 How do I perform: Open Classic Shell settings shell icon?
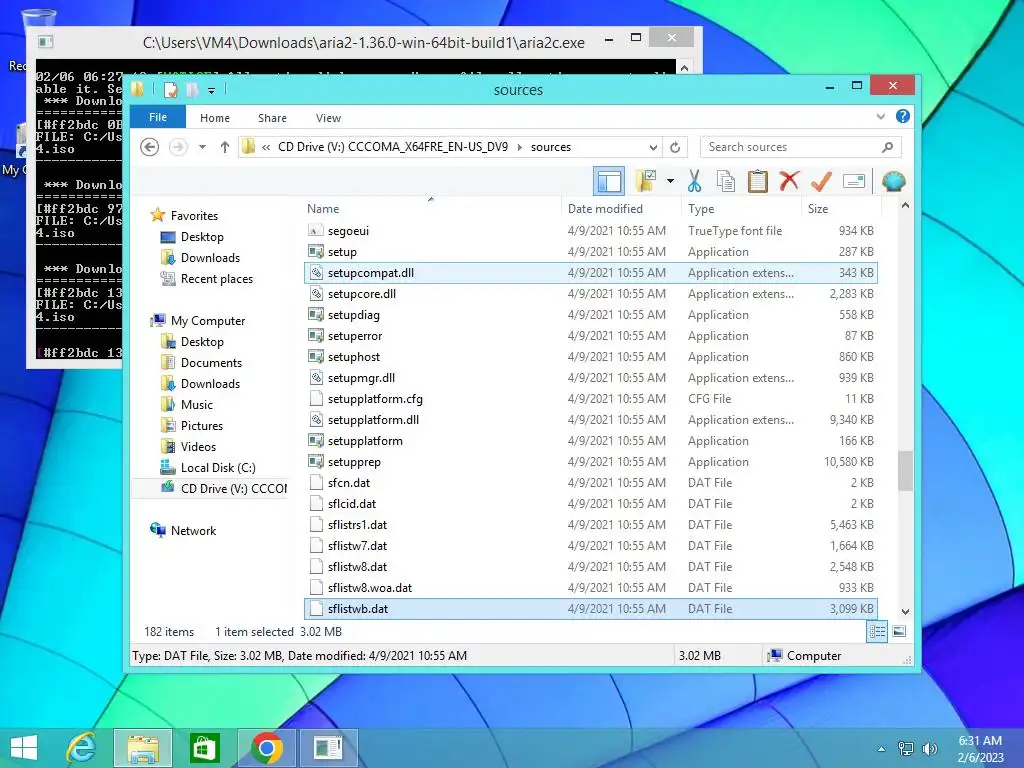(x=893, y=181)
